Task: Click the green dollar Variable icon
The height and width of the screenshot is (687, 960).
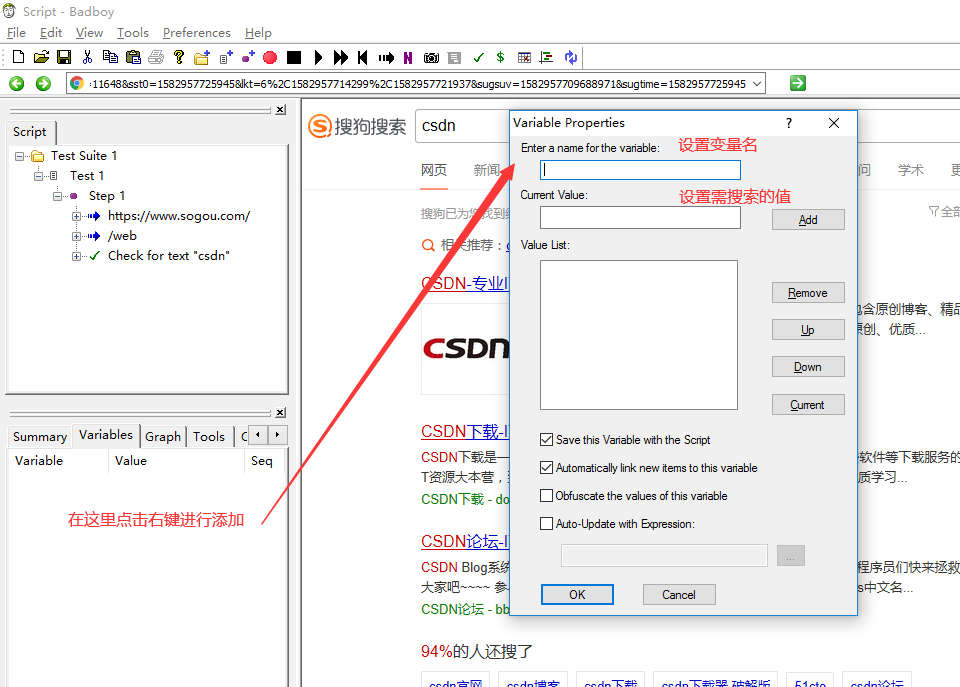Action: 500,57
